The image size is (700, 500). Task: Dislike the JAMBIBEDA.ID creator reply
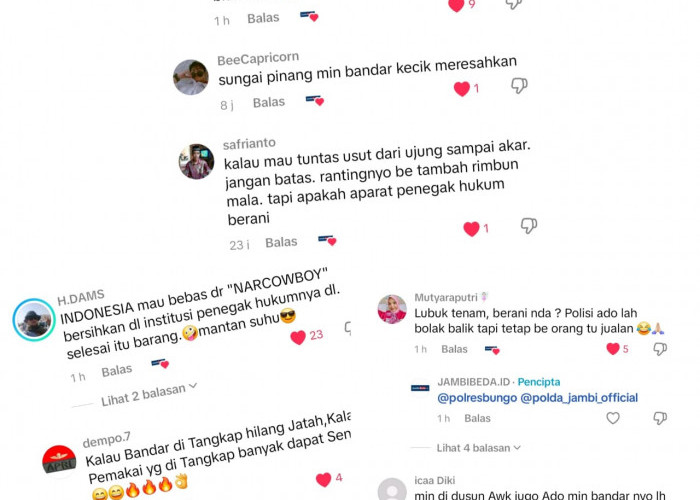point(660,418)
